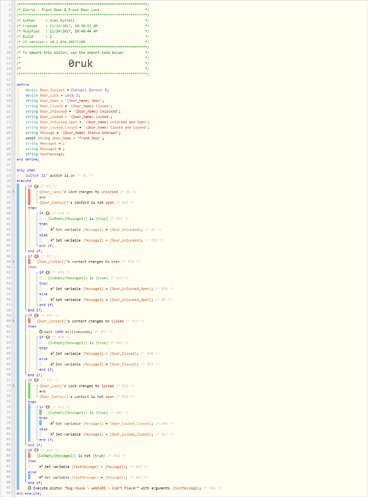The width and height of the screenshot is (370, 500).
Task: Click Set variable Message2 = Door_Unlocked_Open statement
Action: (102, 300)
